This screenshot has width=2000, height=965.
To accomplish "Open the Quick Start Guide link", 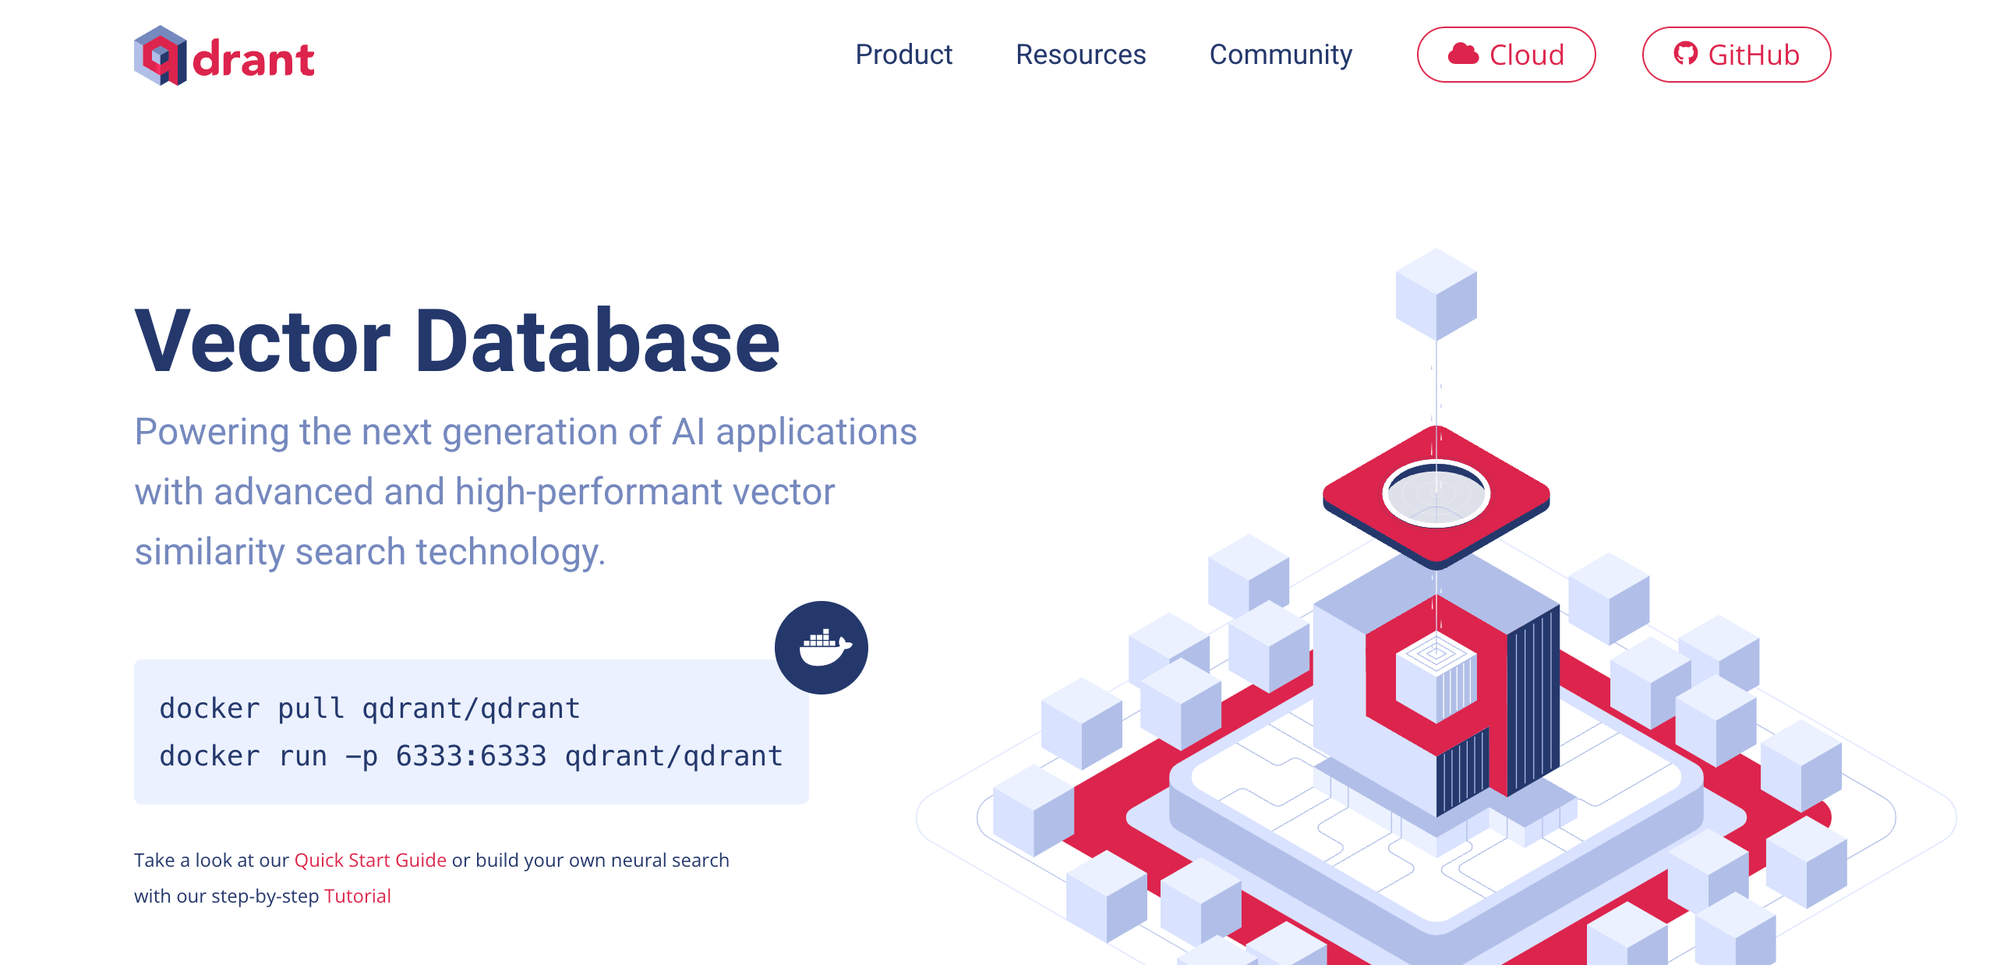I will click(370, 860).
